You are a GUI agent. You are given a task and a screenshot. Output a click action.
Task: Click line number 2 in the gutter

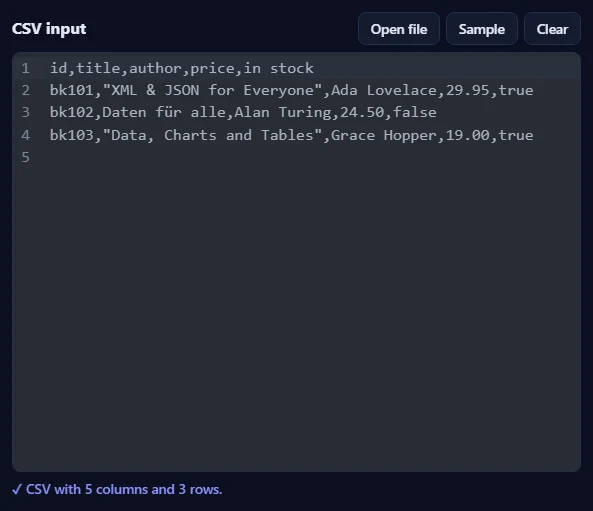click(25, 90)
